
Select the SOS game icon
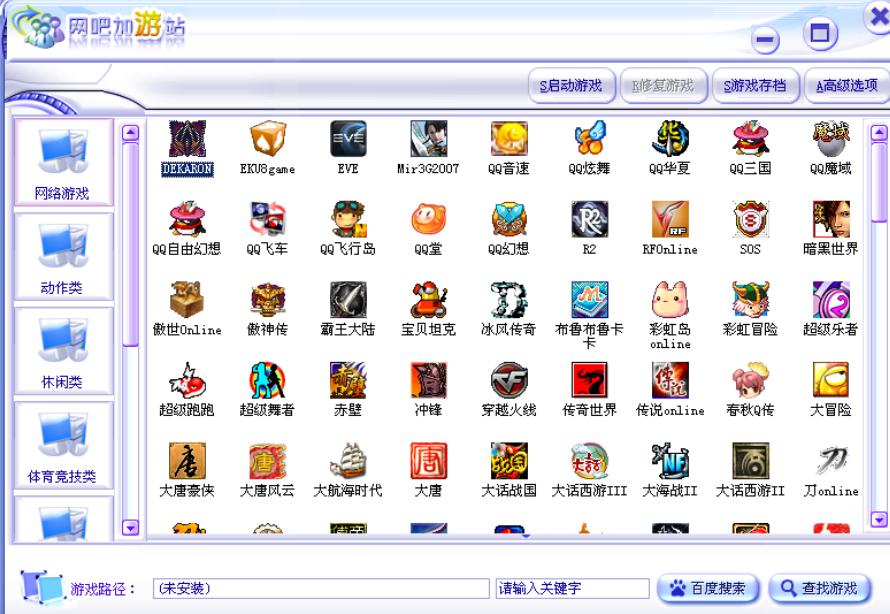pos(750,219)
